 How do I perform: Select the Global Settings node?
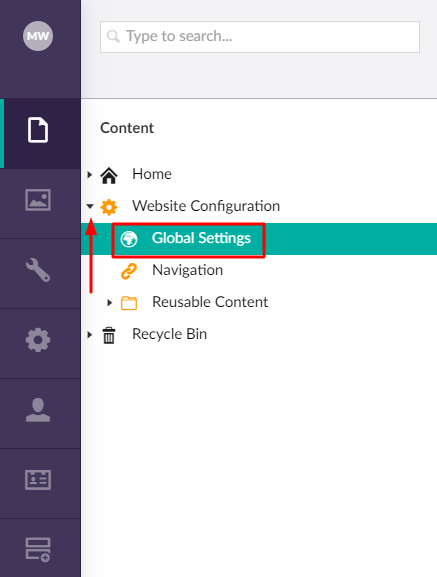(201, 238)
